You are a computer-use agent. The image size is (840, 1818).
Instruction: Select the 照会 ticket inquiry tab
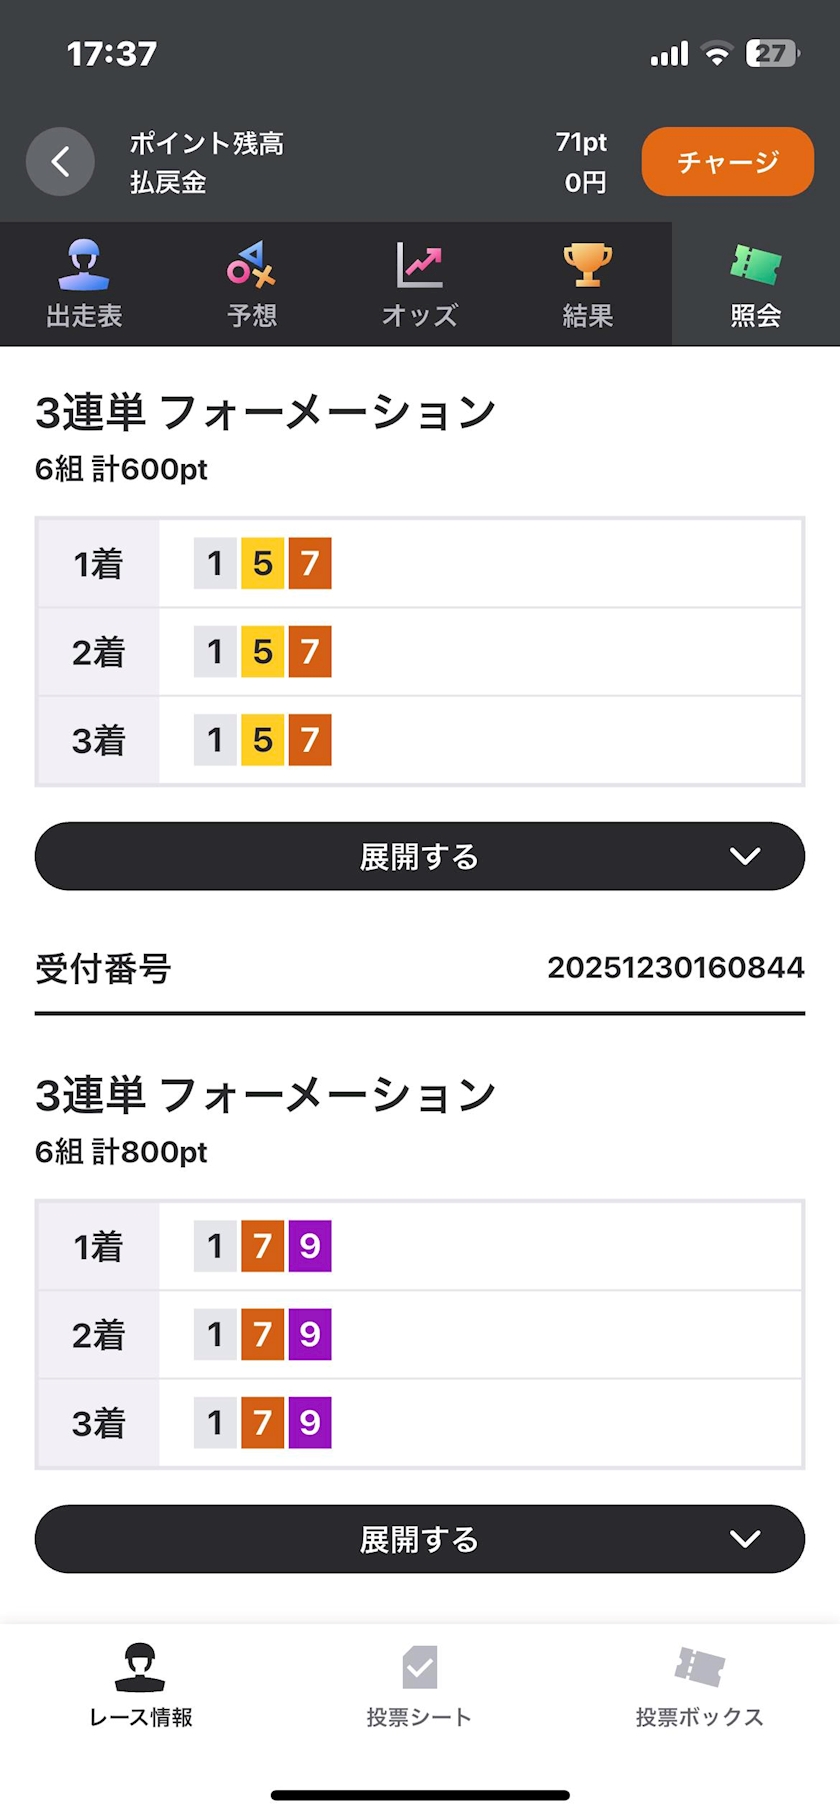coord(756,285)
